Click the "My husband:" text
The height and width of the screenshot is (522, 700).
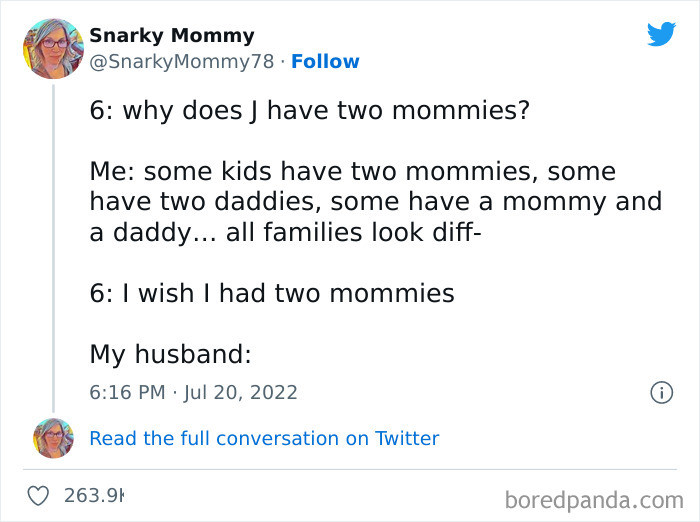tap(169, 354)
